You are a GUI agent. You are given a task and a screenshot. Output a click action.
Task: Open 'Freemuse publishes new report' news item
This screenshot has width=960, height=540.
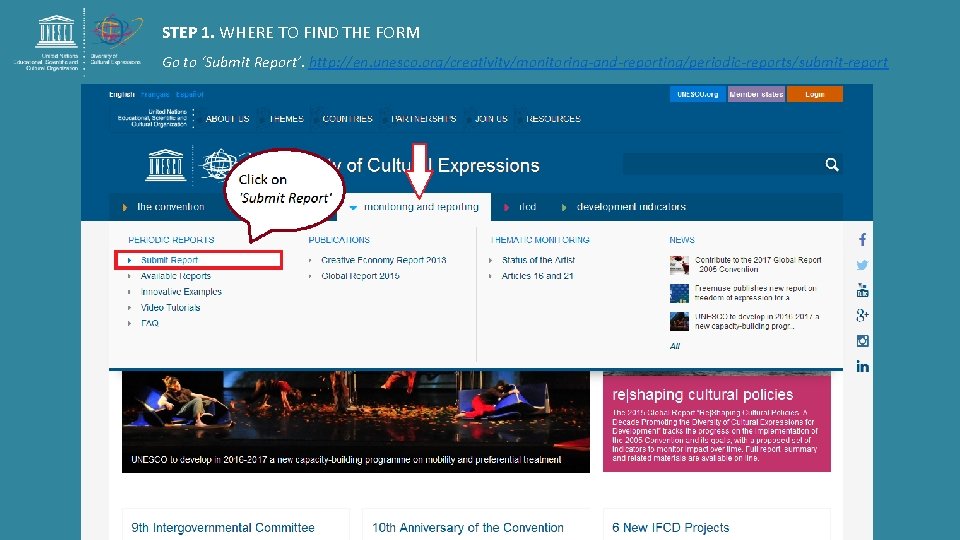[x=756, y=293]
